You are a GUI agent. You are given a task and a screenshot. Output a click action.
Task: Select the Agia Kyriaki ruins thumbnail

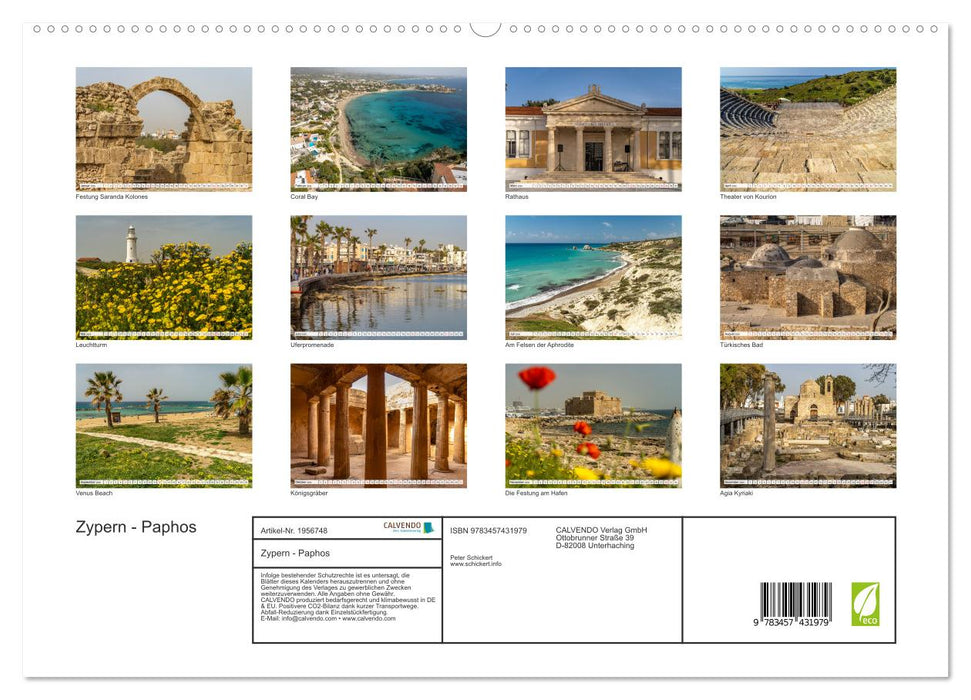point(807,426)
